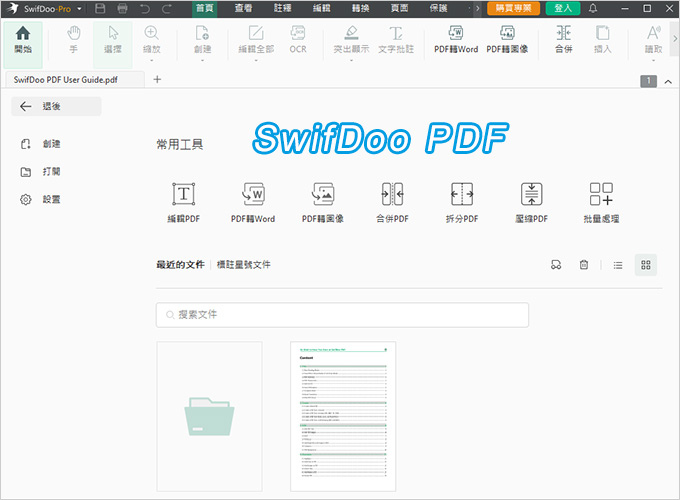Save the document with the floppy icon

pyautogui.click(x=100, y=8)
